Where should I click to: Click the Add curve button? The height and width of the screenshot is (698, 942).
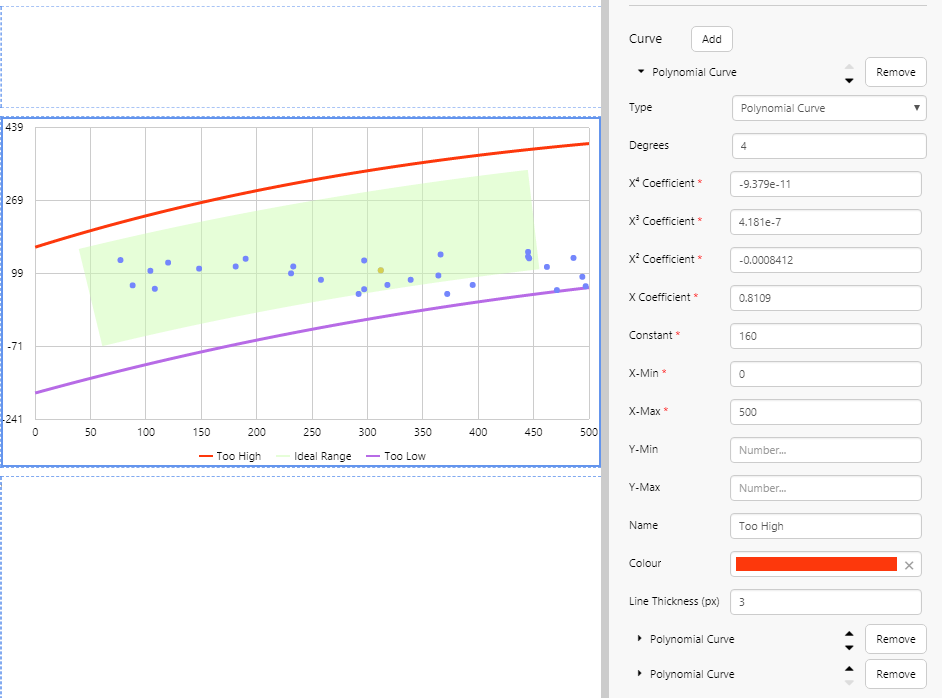click(x=711, y=39)
